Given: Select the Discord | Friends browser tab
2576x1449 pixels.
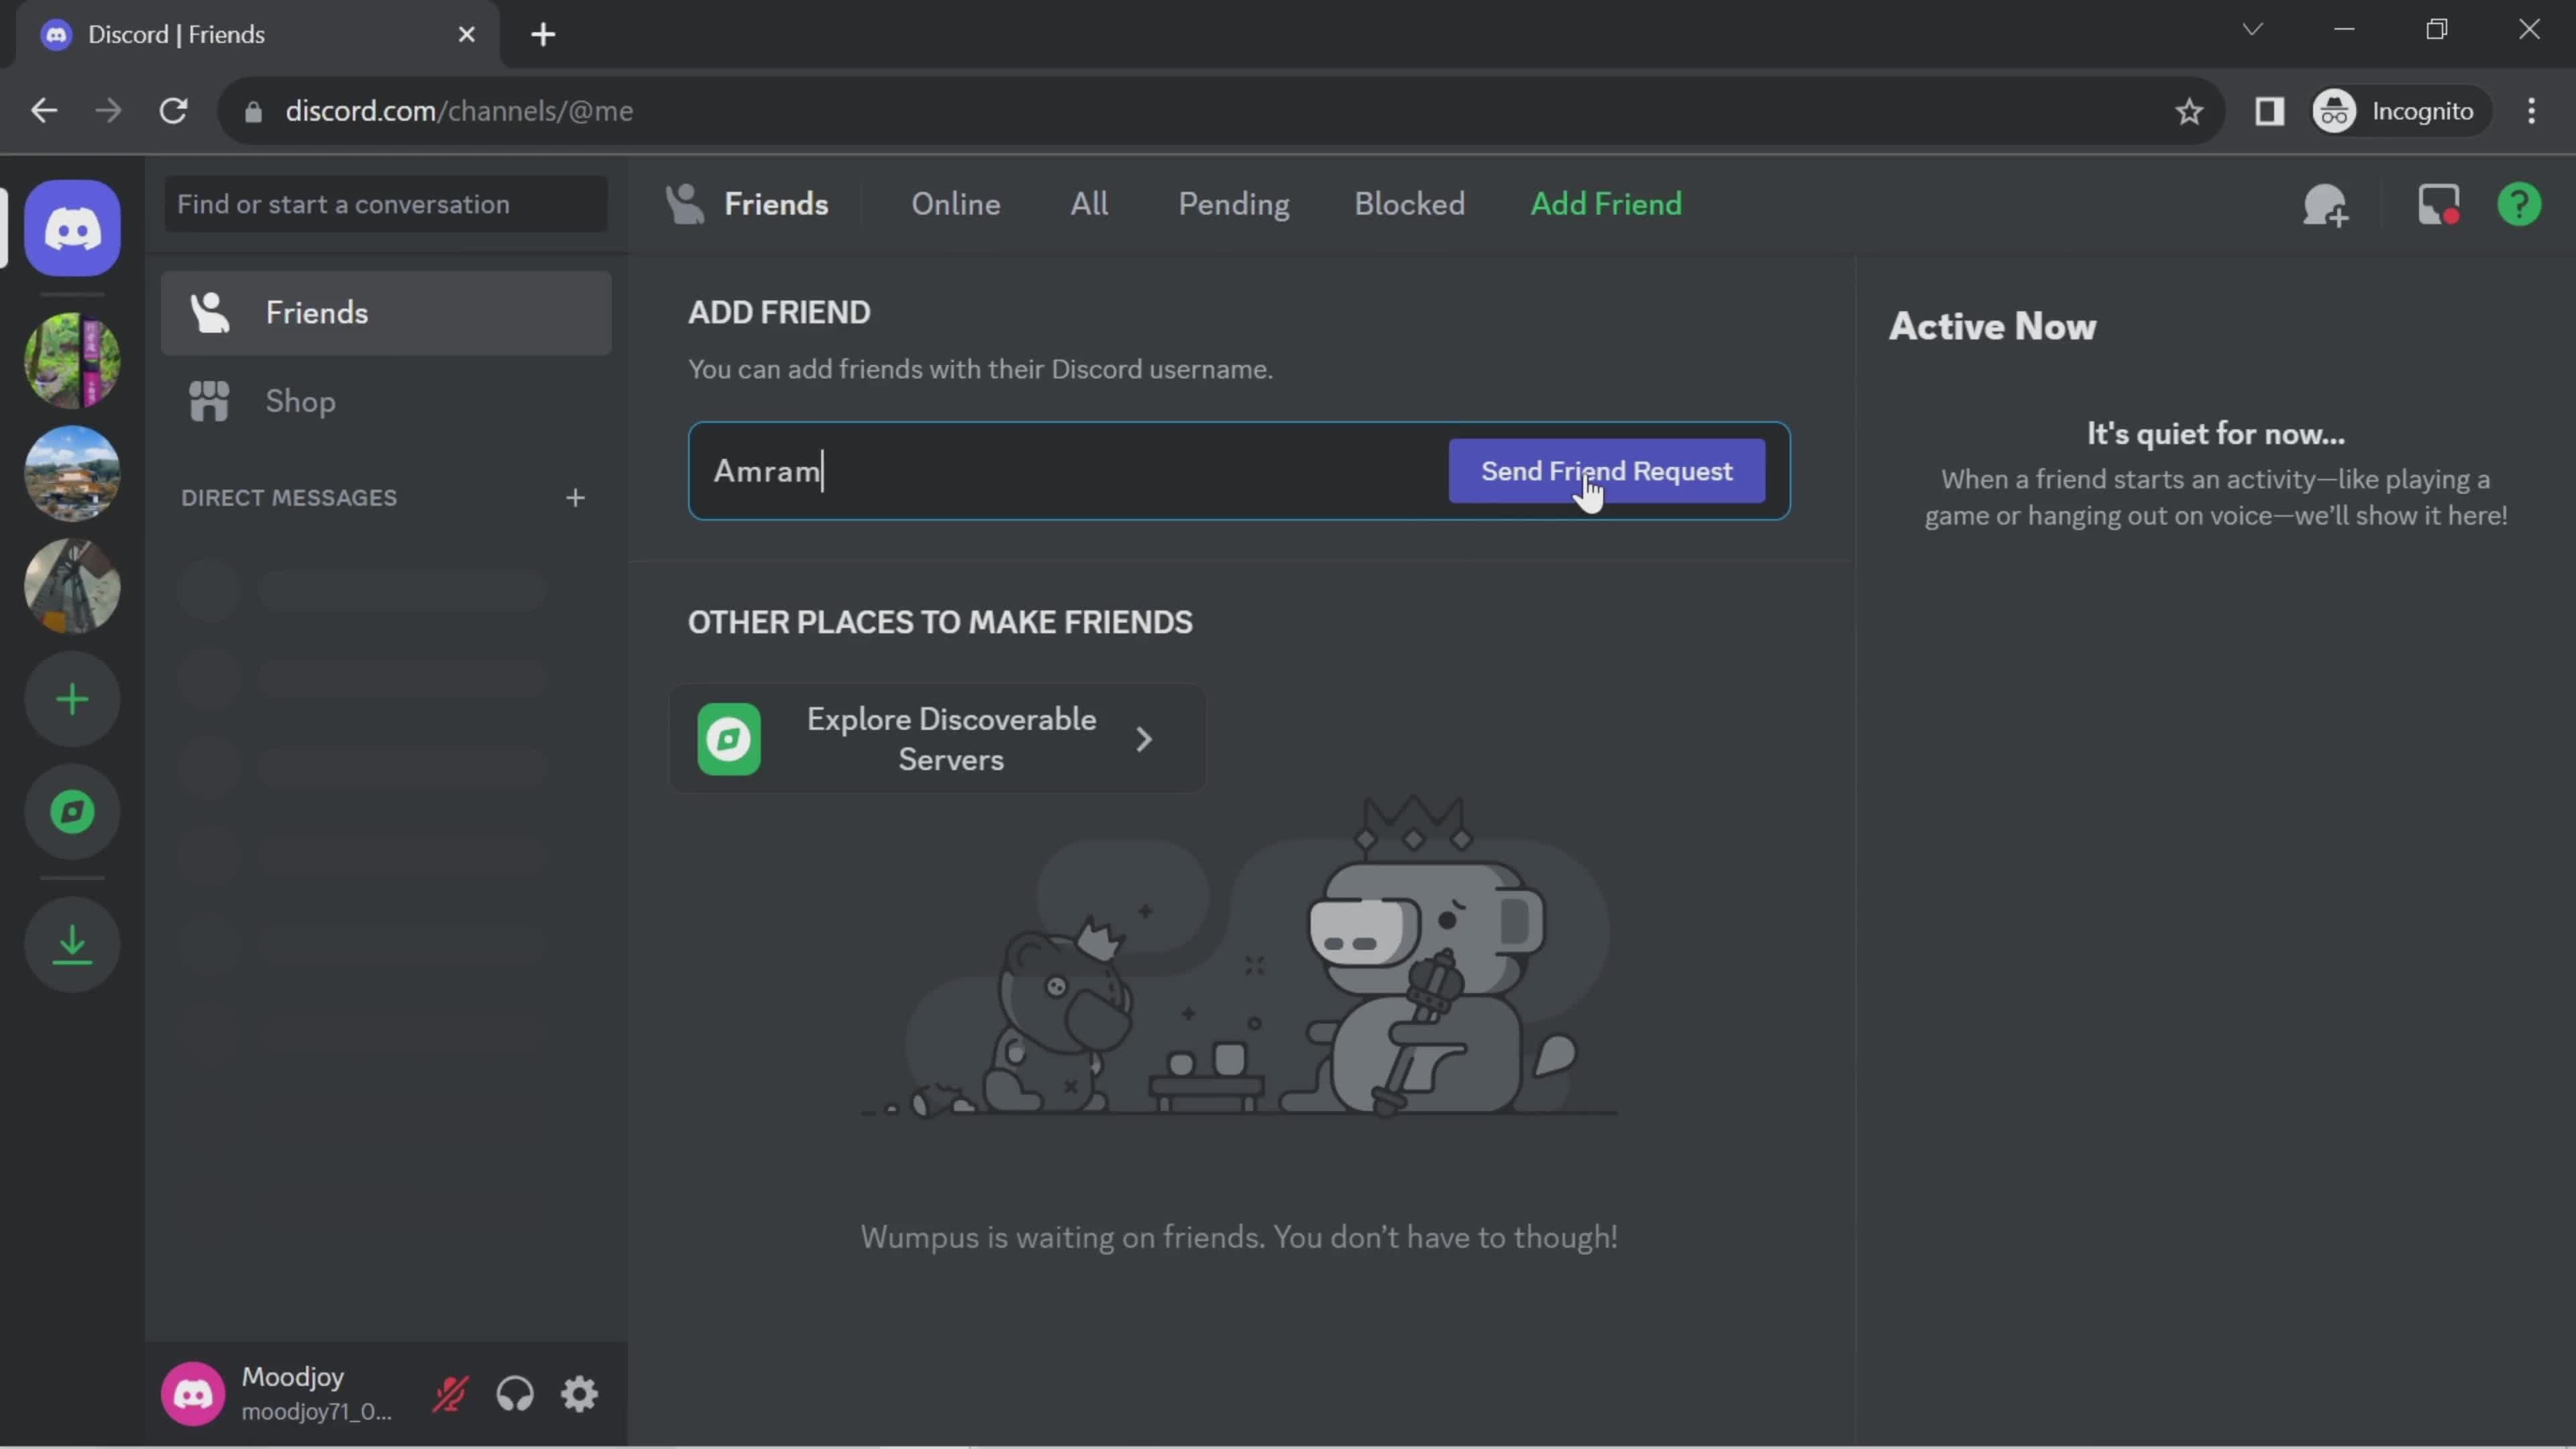Looking at the screenshot, I should [258, 35].
